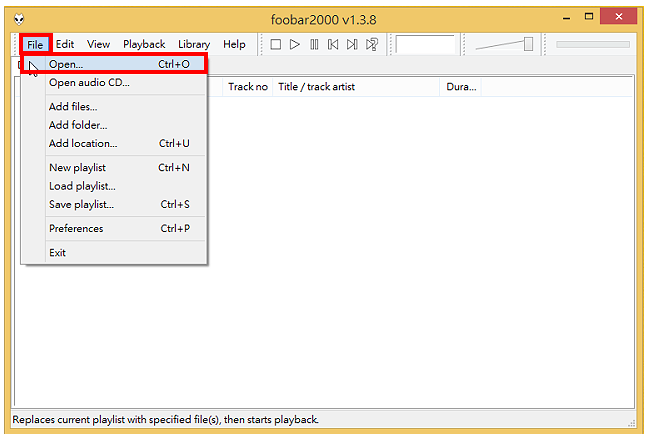
Task: Start playback with the Play button
Action: point(295,44)
